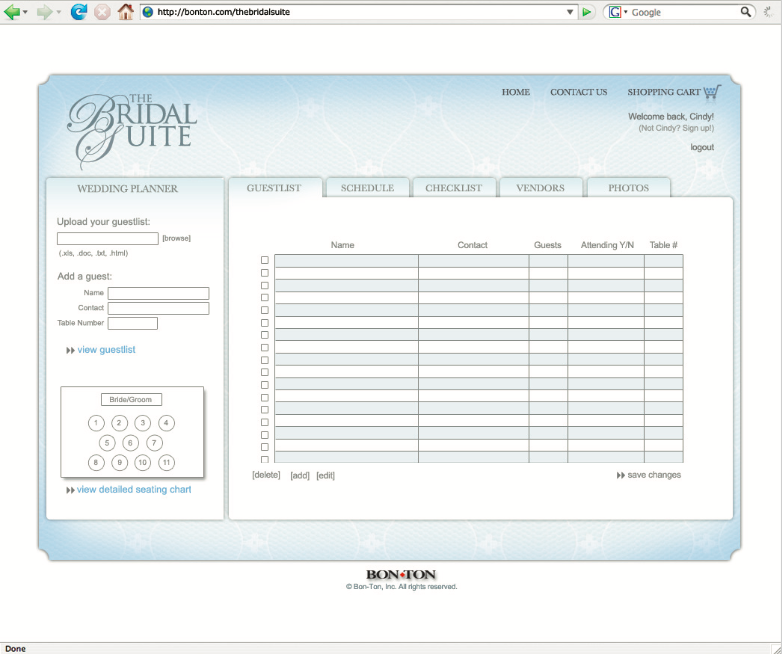Click the Google search engine icon
This screenshot has width=782, height=654.
tap(615, 11)
